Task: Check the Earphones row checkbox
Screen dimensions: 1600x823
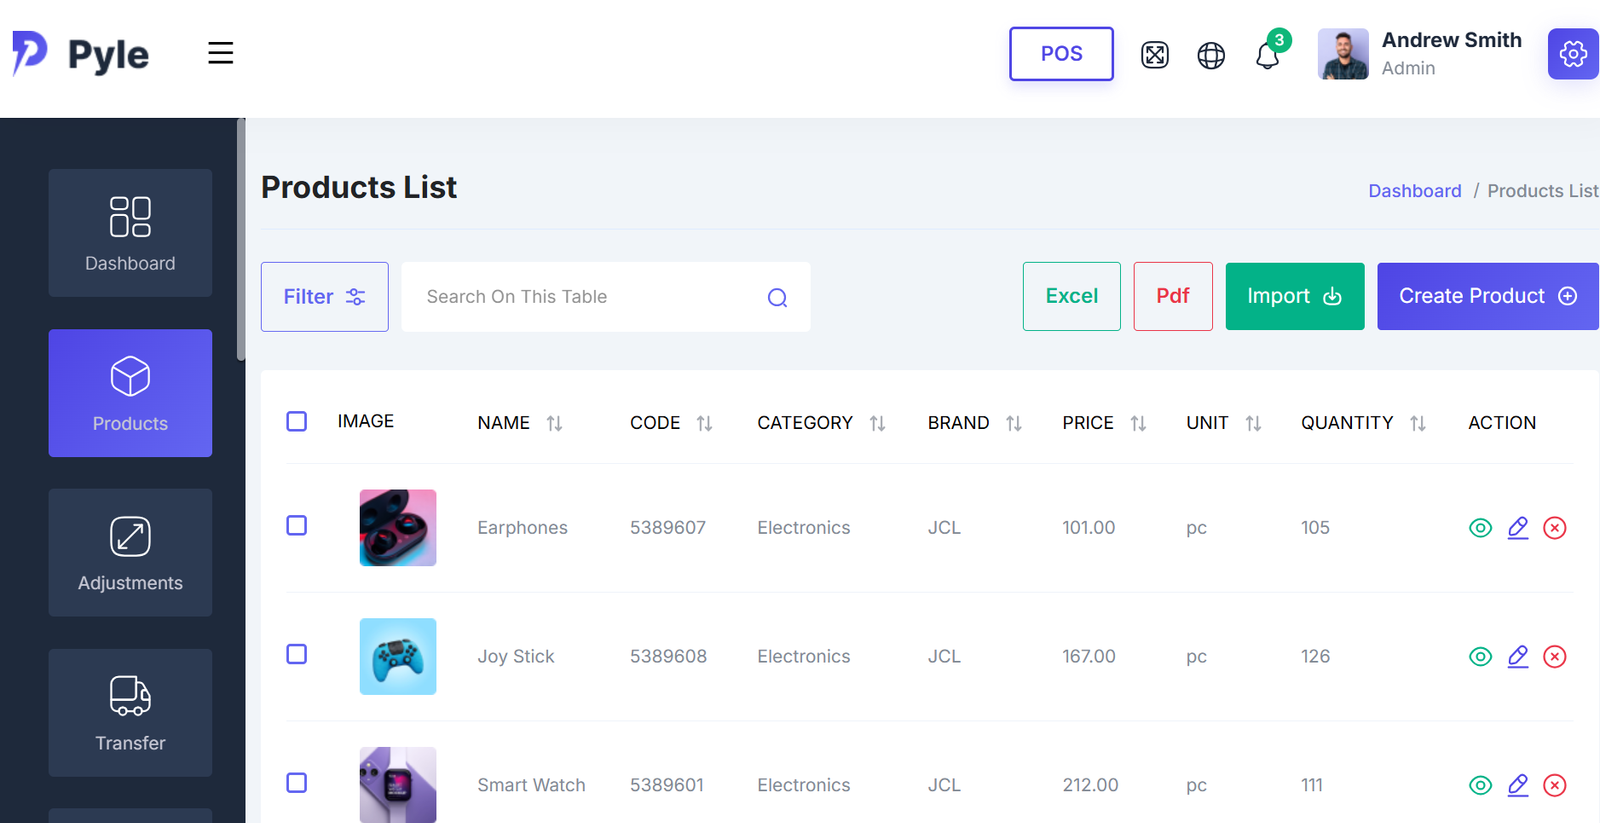Action: [297, 526]
